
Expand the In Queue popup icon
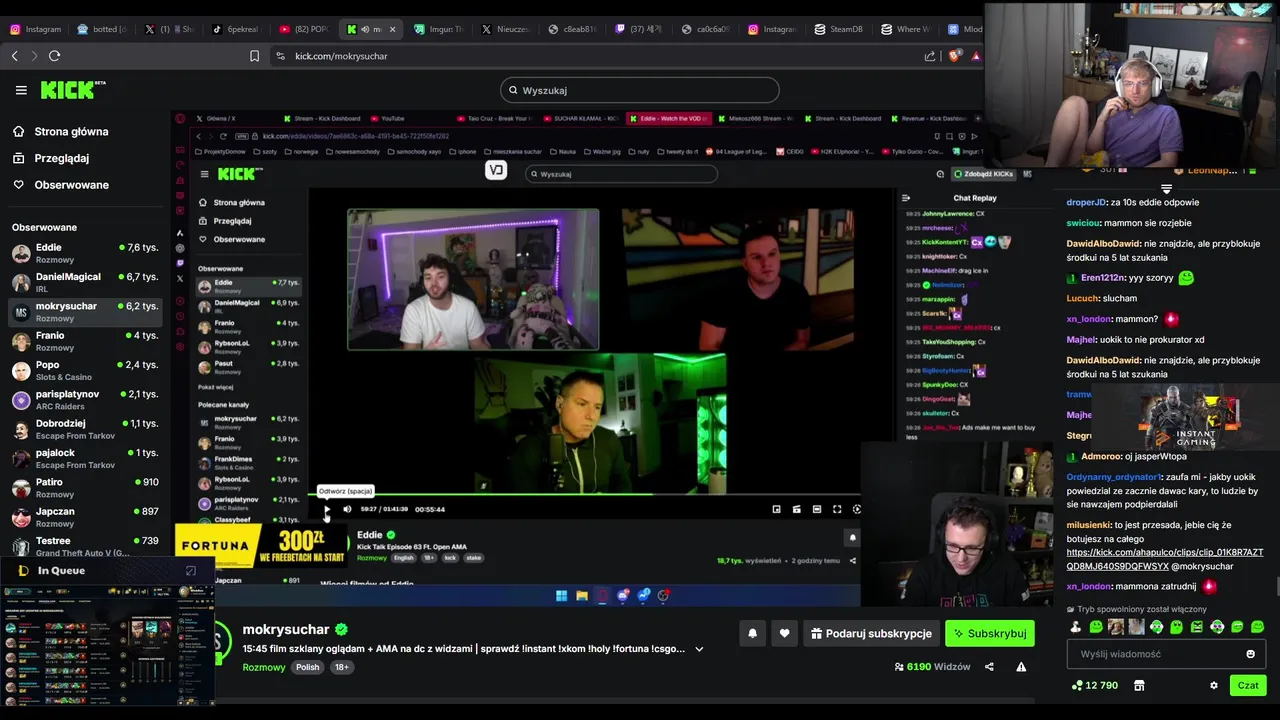click(x=191, y=571)
